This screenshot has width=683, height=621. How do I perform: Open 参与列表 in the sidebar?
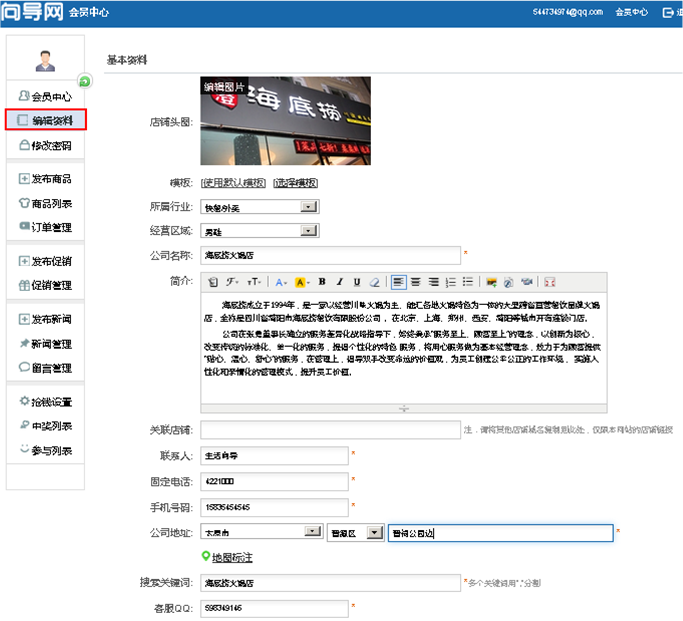[45, 450]
